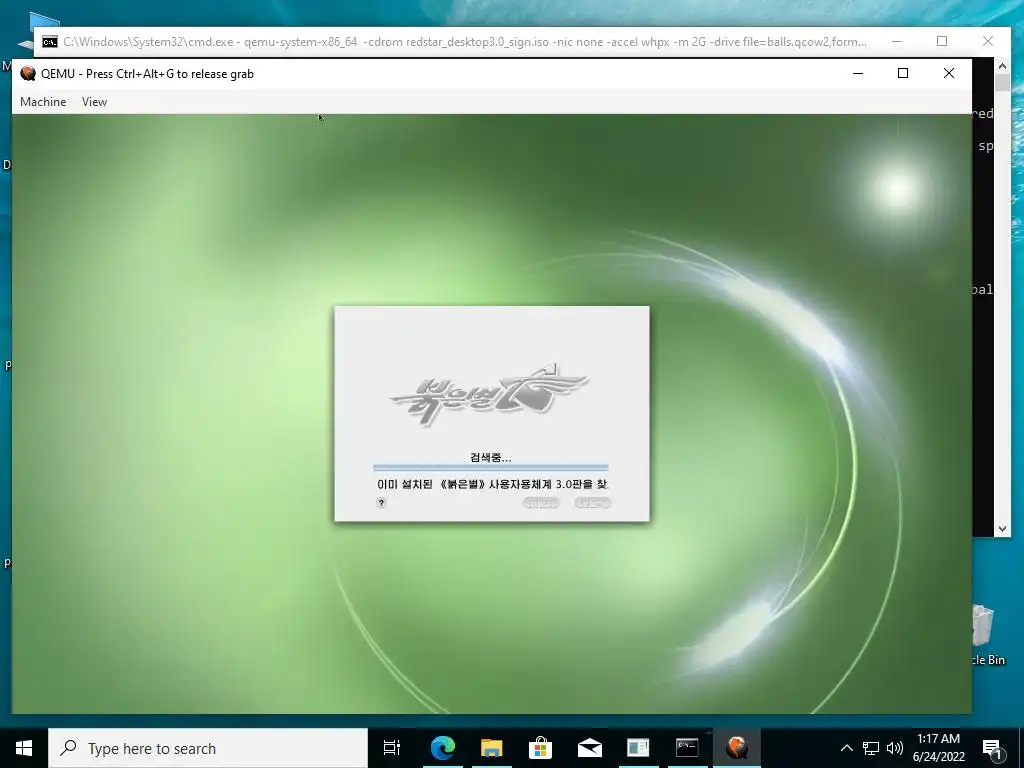Open the Machine menu in QEMU
The height and width of the screenshot is (768, 1024).
point(43,102)
